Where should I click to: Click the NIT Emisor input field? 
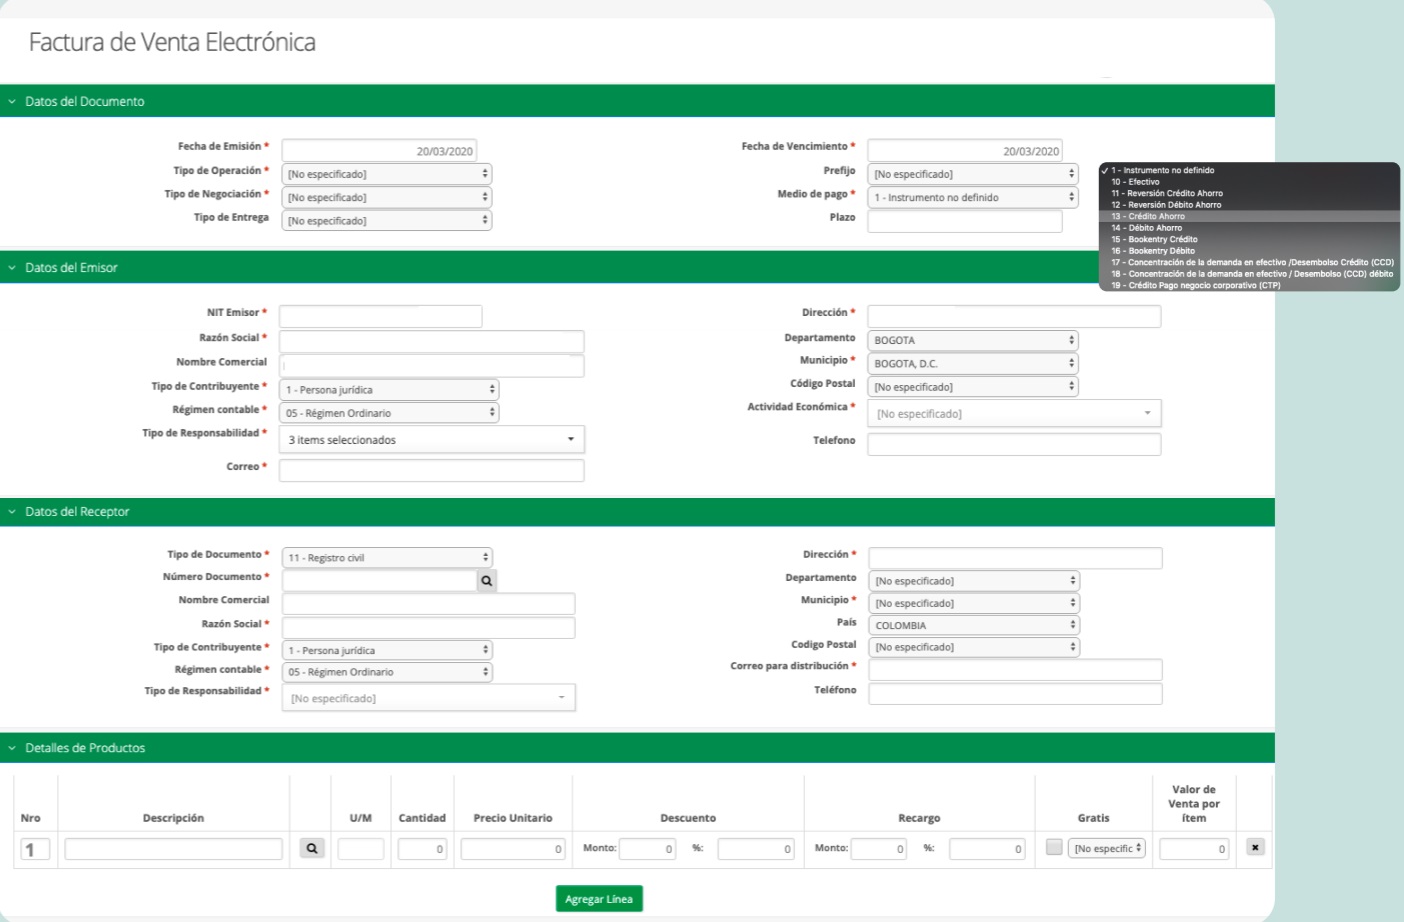380,316
